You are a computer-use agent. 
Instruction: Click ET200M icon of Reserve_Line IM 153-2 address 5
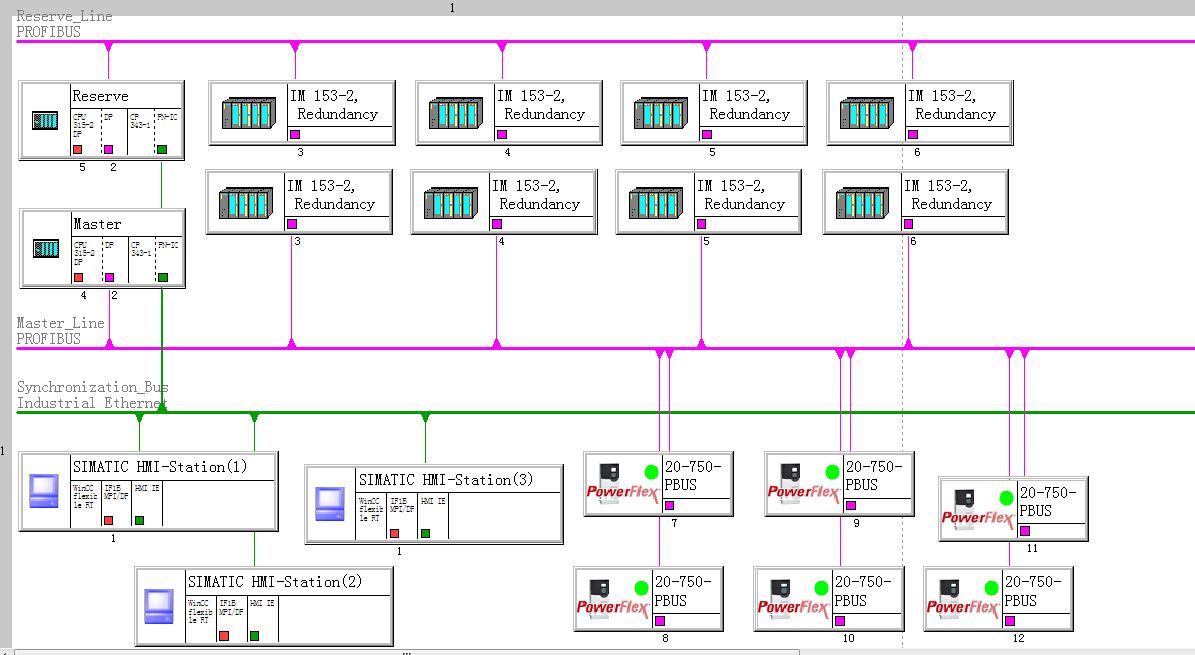661,113
